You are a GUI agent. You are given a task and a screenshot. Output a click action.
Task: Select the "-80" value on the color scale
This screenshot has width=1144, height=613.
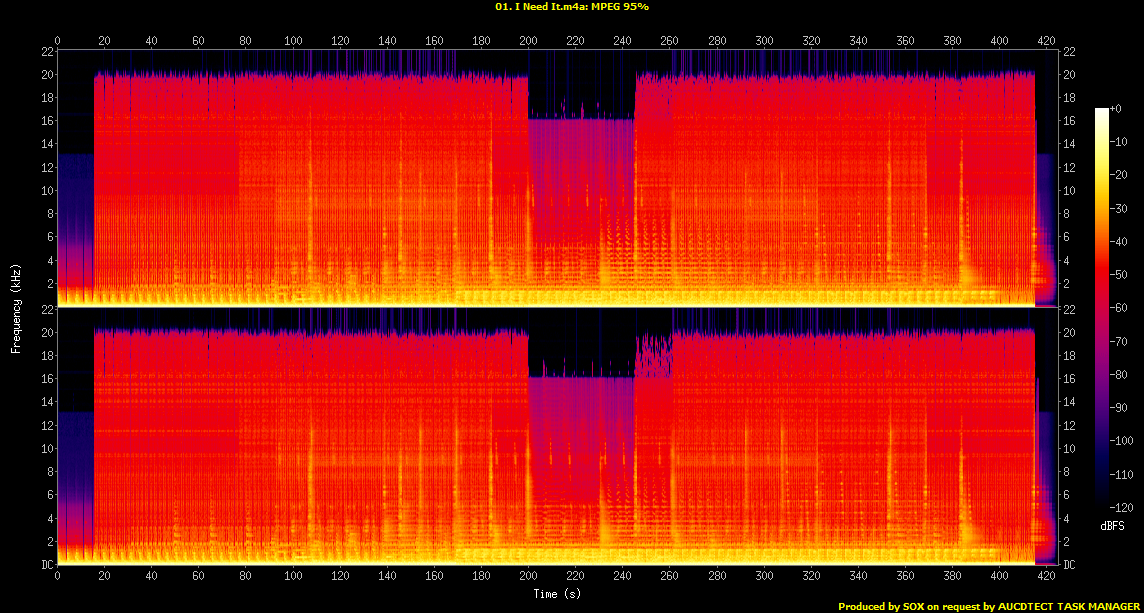[1118, 374]
